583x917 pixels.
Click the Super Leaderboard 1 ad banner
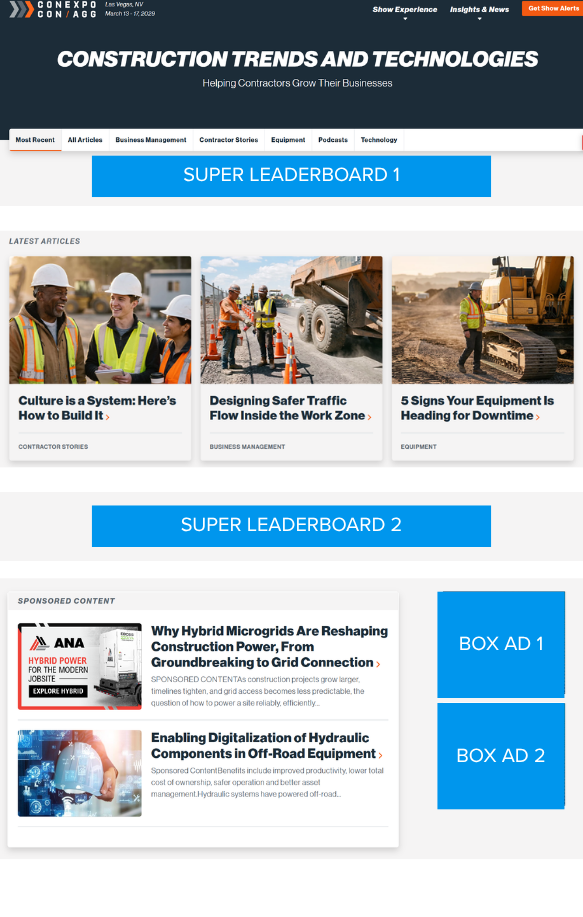point(291,175)
